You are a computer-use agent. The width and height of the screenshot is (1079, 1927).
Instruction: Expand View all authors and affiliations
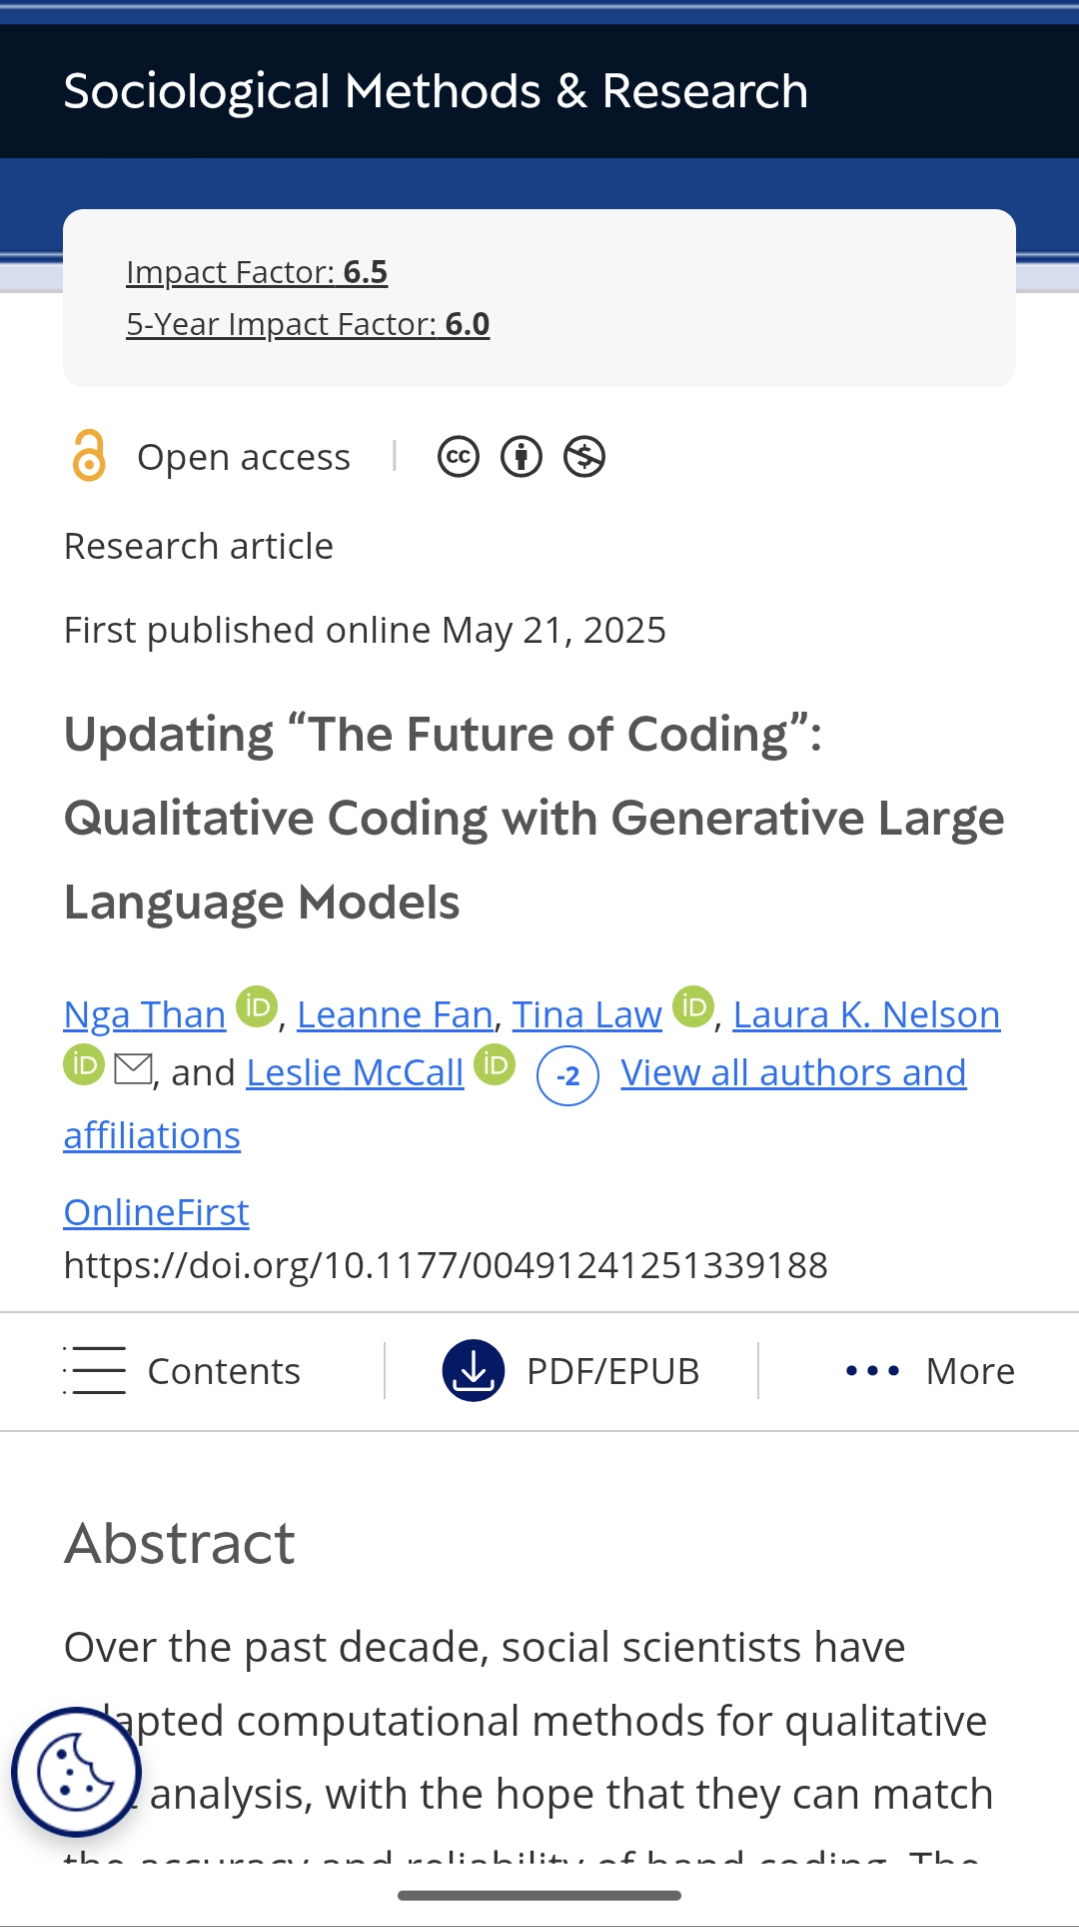point(793,1073)
